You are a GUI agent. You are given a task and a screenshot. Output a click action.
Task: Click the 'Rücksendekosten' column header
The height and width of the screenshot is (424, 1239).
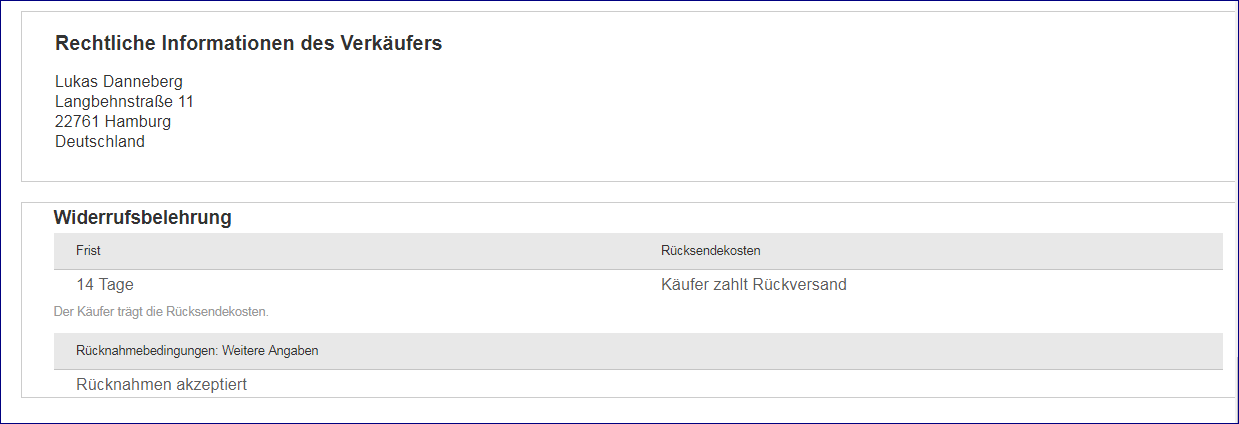pos(710,251)
